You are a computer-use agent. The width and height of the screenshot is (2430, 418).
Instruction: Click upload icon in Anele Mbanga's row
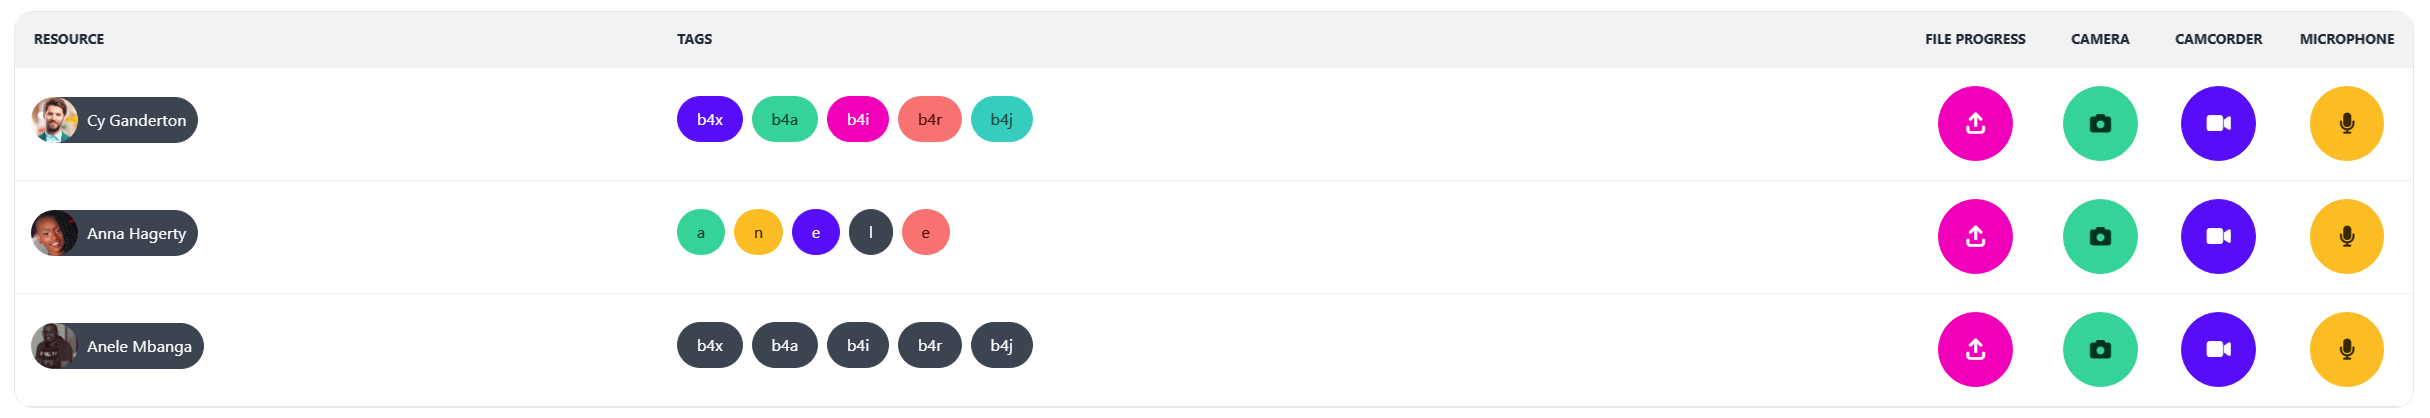pyautogui.click(x=1975, y=350)
